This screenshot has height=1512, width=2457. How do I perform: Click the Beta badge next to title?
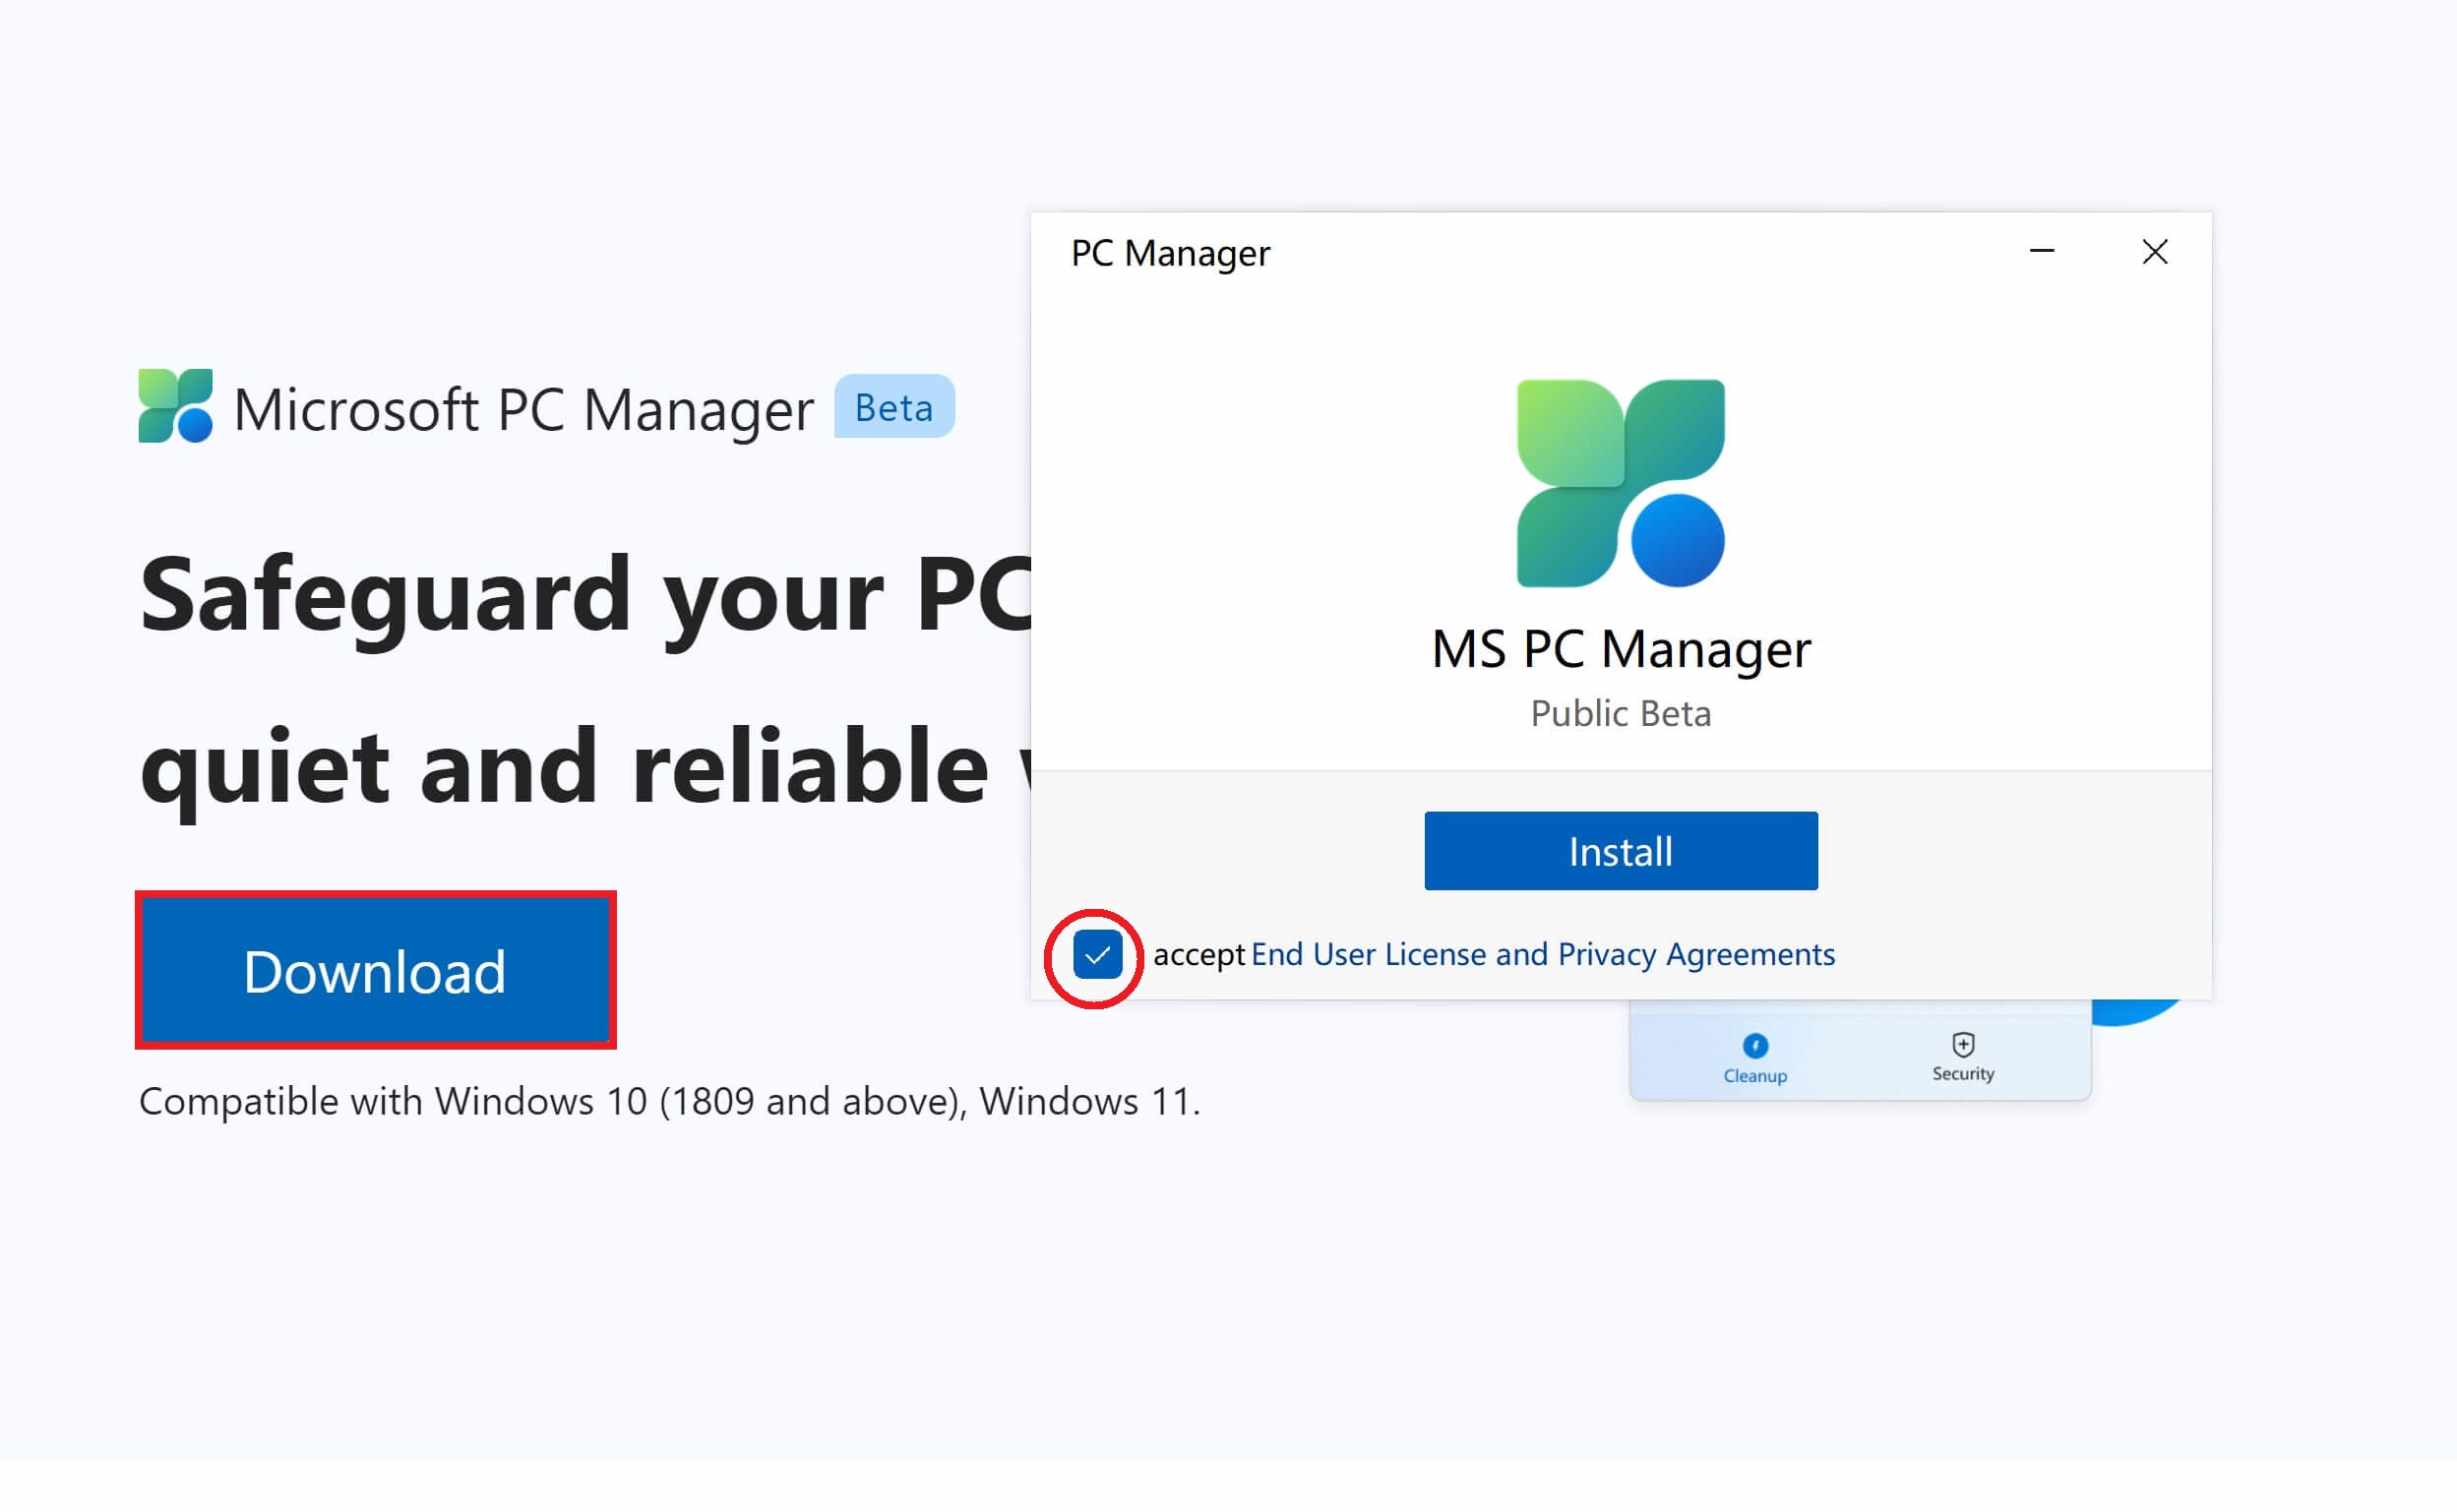(894, 407)
